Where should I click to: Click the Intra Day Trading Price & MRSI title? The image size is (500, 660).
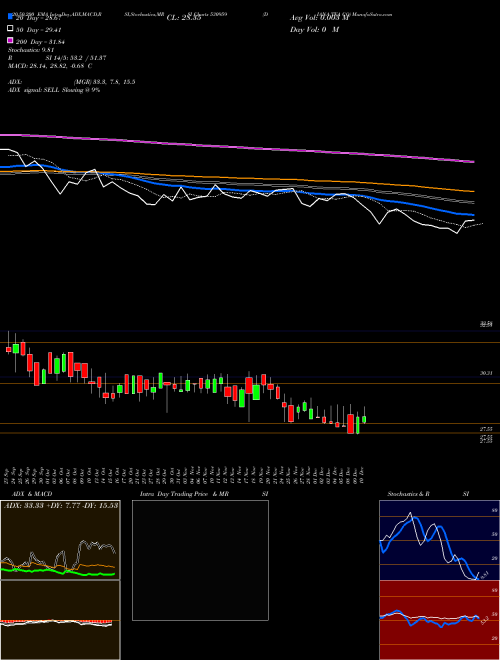point(204,494)
